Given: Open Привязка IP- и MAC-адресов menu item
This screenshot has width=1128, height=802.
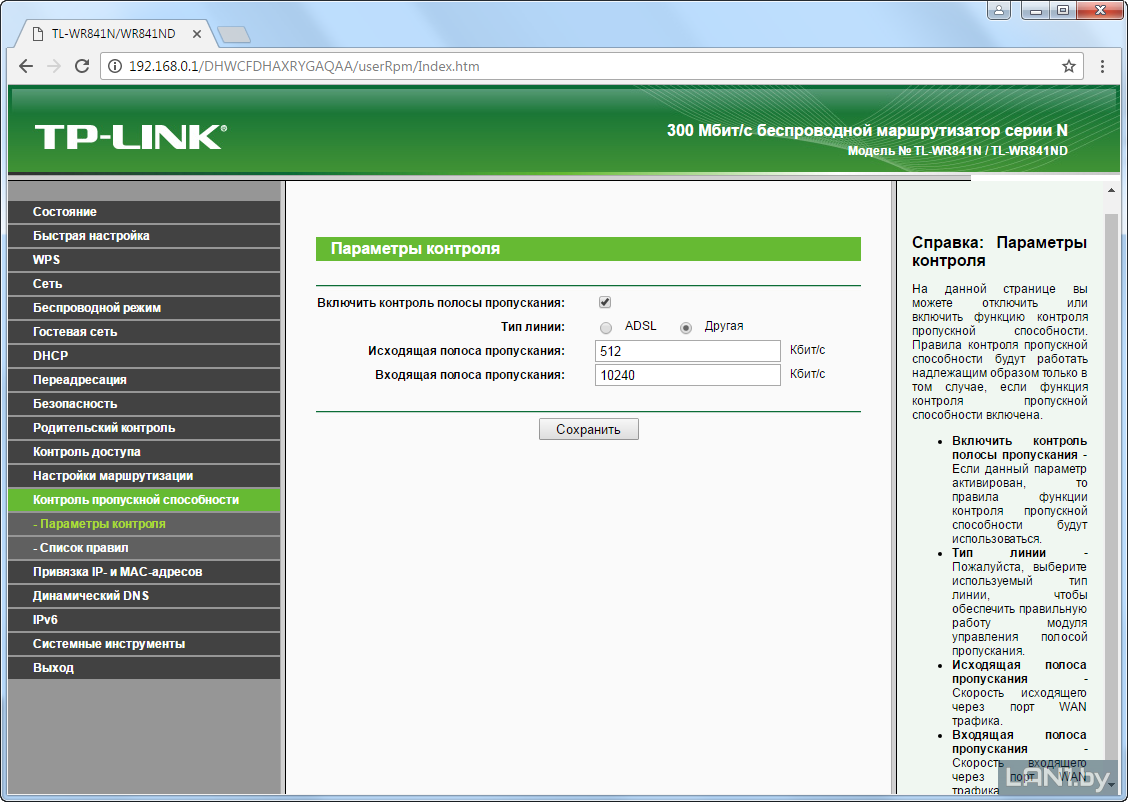Looking at the screenshot, I should point(144,572).
